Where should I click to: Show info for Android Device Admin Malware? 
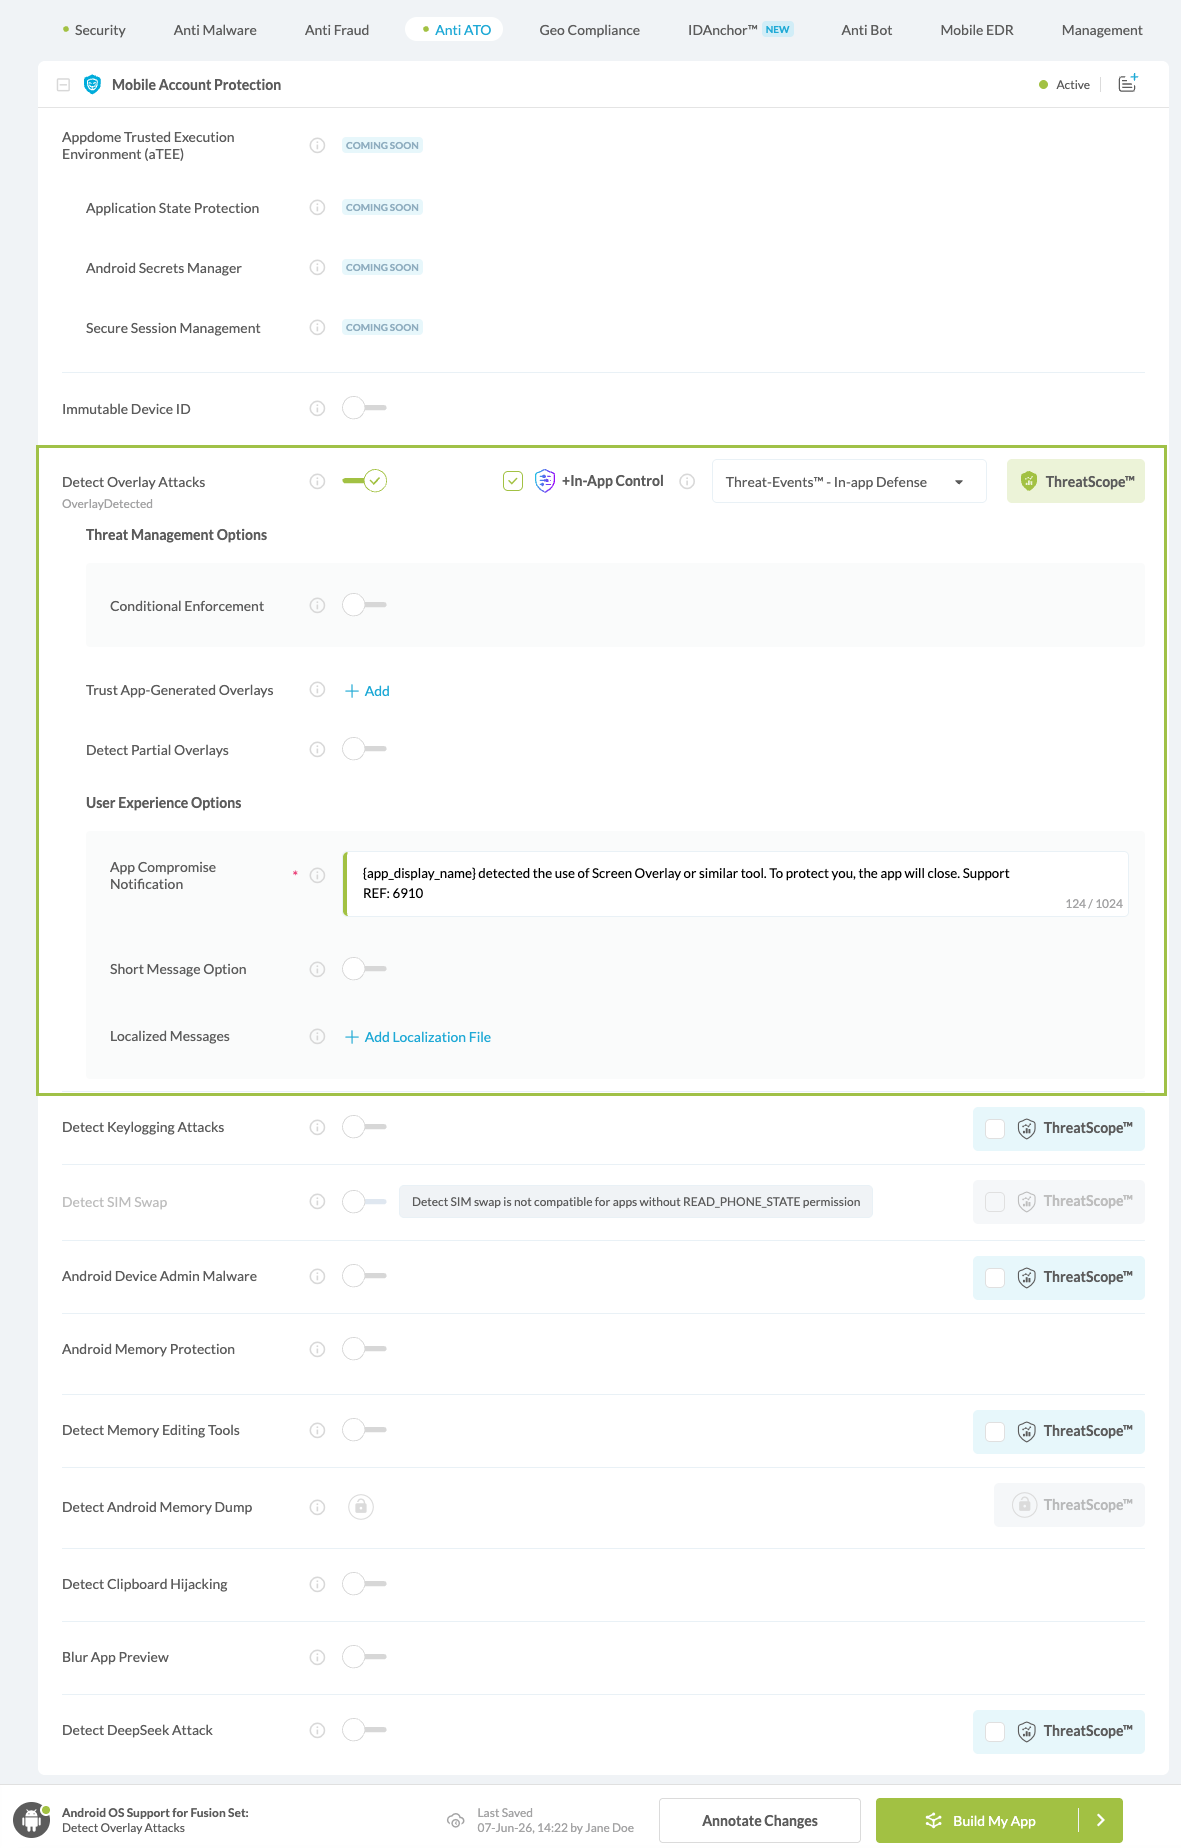point(317,1277)
